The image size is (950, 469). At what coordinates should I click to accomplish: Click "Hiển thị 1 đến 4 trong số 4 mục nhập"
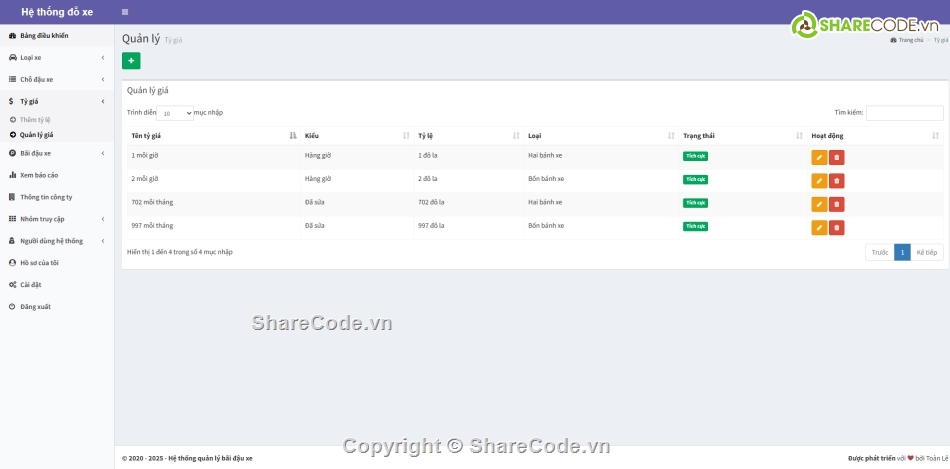tap(179, 252)
